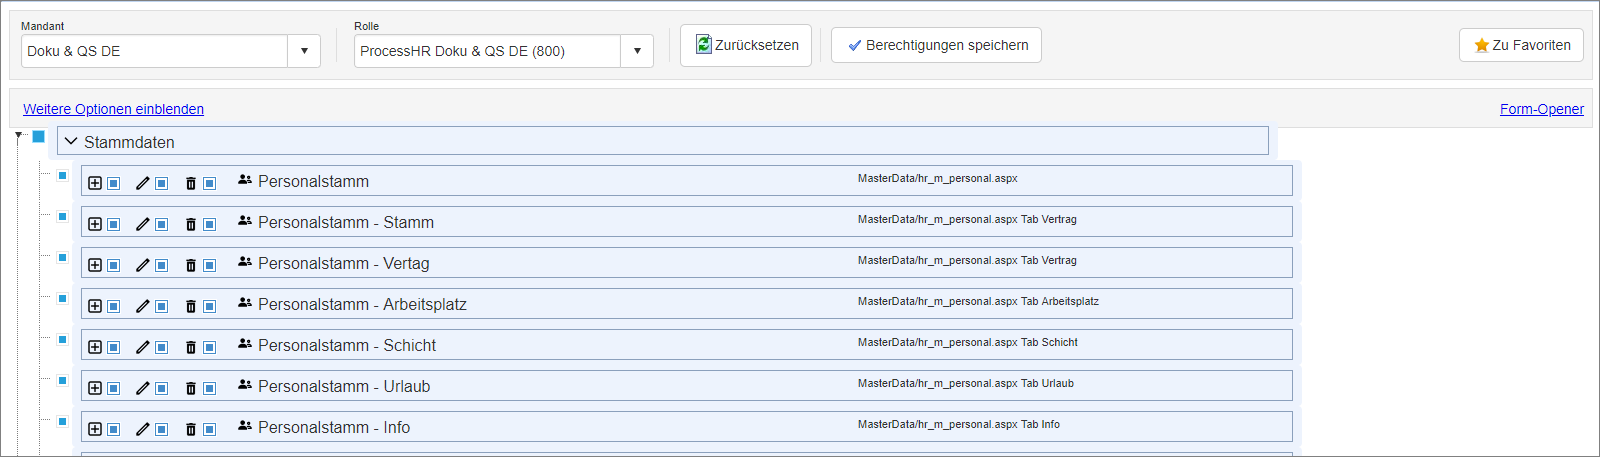This screenshot has height=457, width=1600.
Task: Click the path text ending in Tab Arbeitsplatz
Action: tap(978, 301)
